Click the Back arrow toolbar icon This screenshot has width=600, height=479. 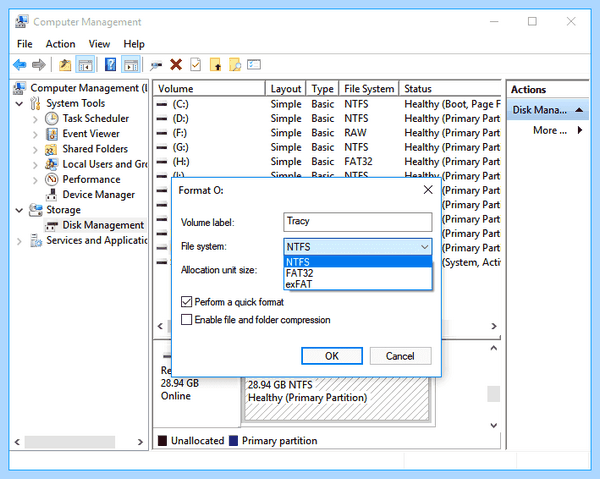(20, 65)
